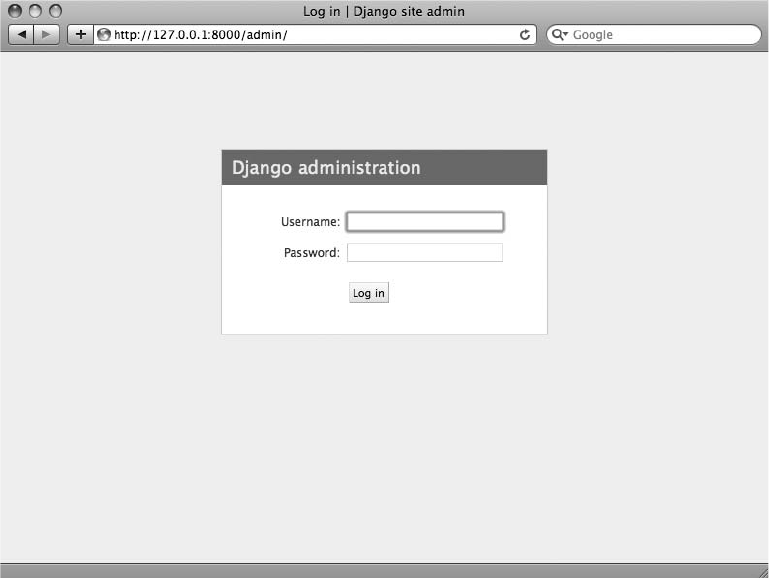Click the address bar URL field
This screenshot has height=578, width=769.
314,35
